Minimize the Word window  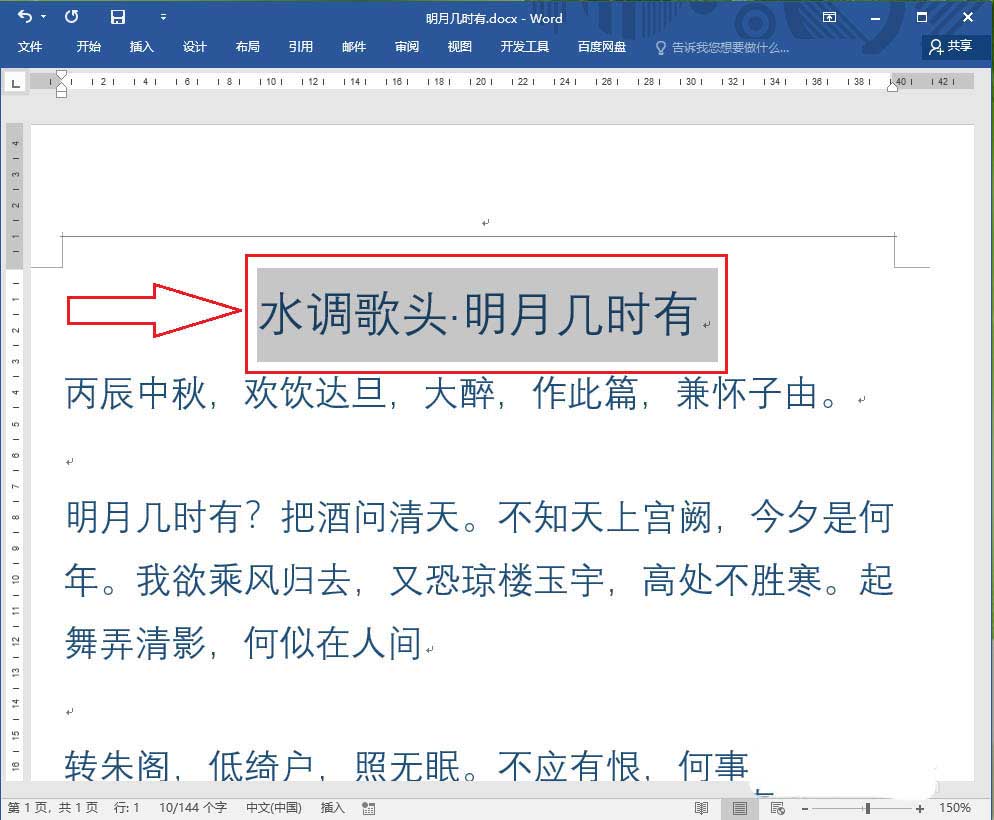(x=875, y=18)
